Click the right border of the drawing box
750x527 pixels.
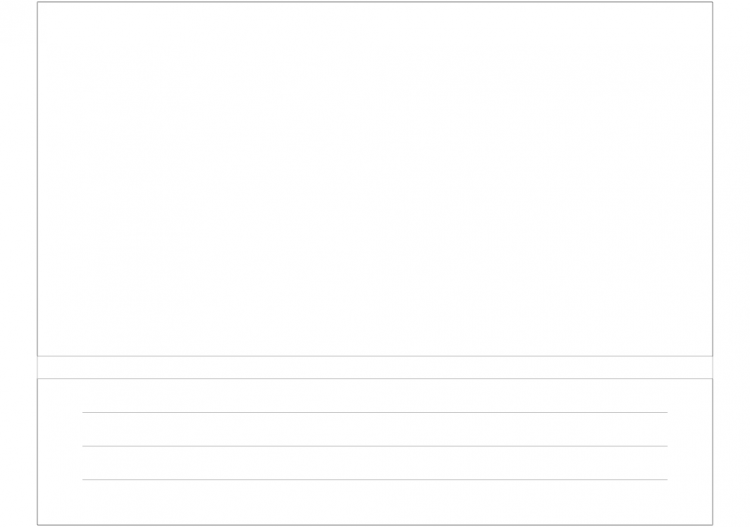pos(713,179)
